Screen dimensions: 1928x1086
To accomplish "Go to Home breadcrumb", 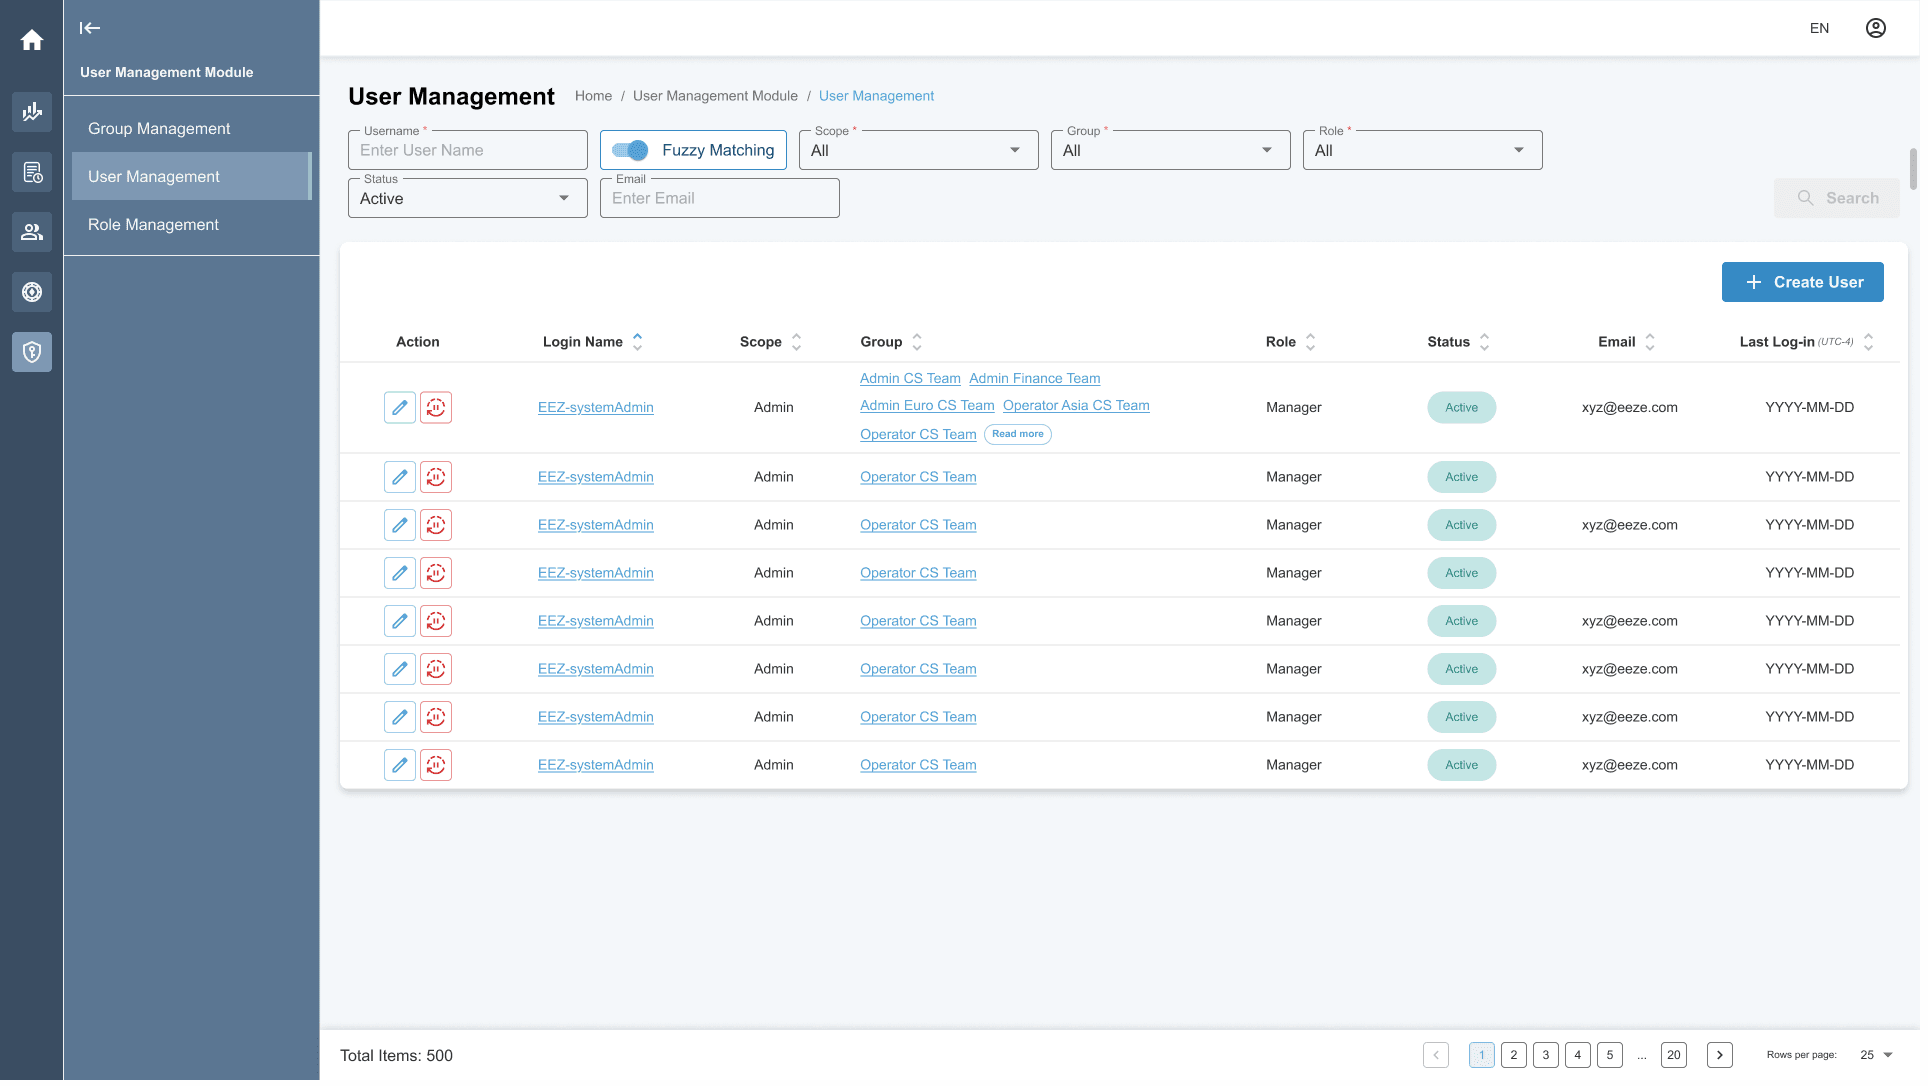I will [596, 96].
